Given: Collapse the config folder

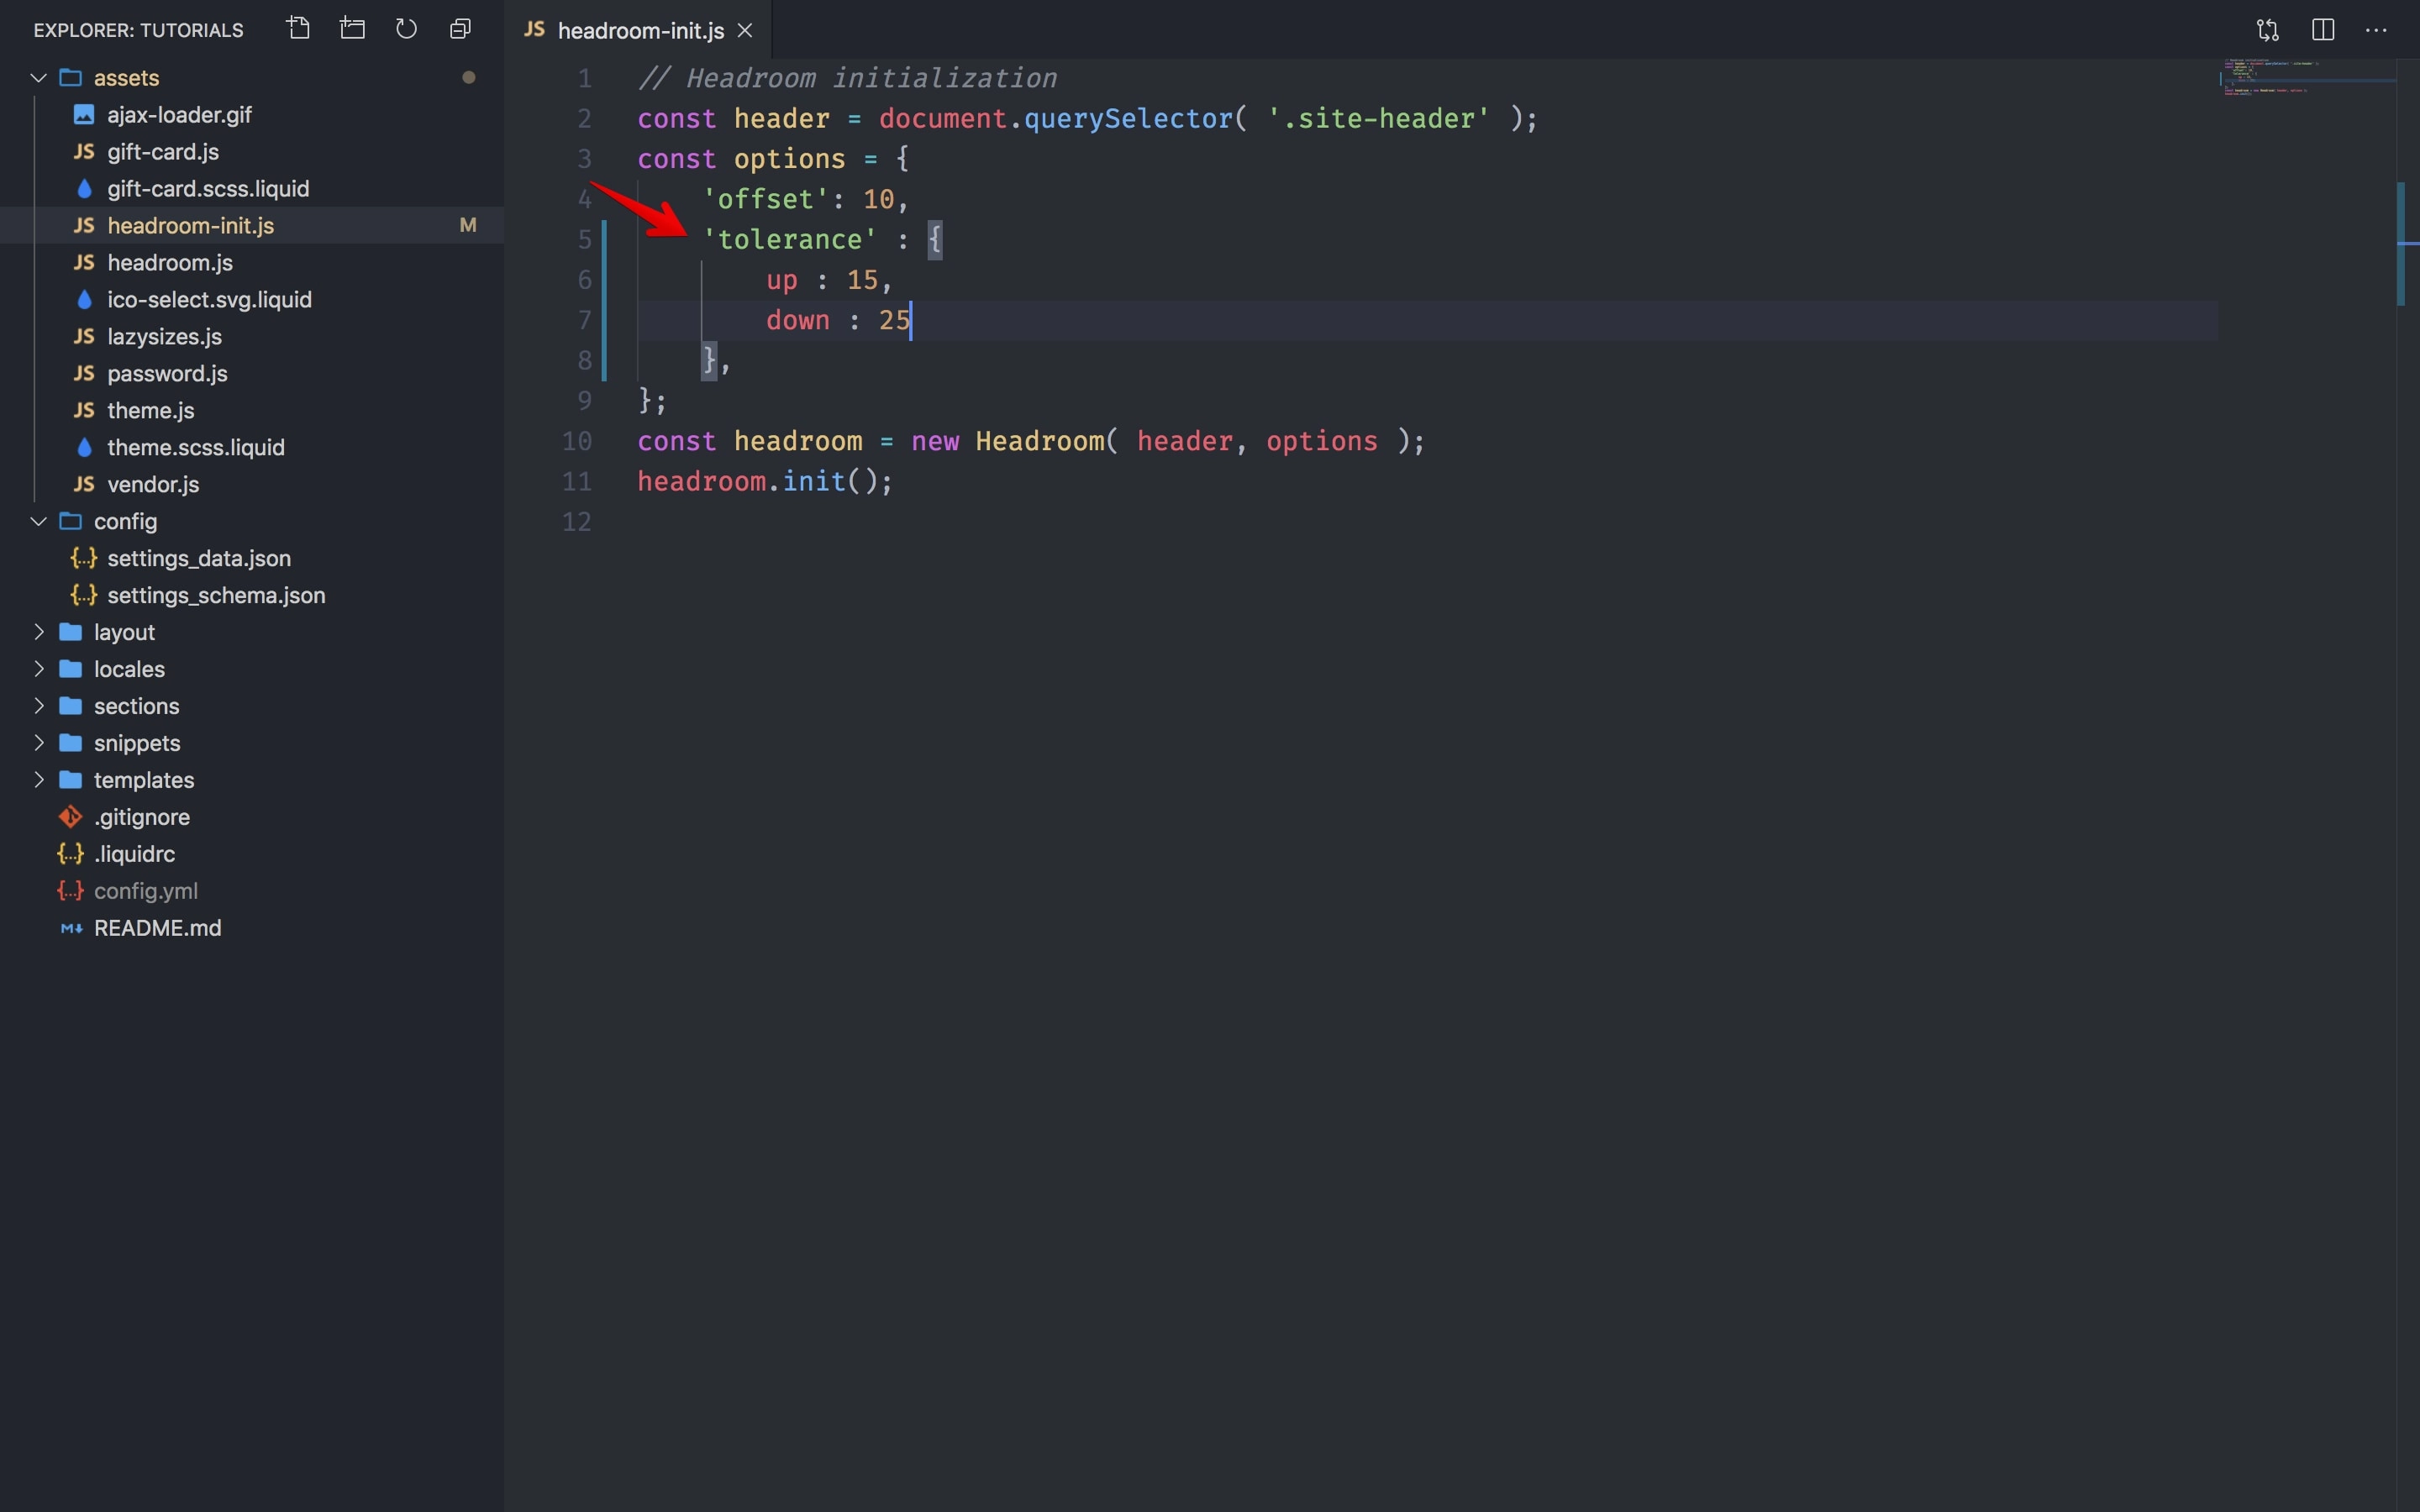Looking at the screenshot, I should point(39,521).
